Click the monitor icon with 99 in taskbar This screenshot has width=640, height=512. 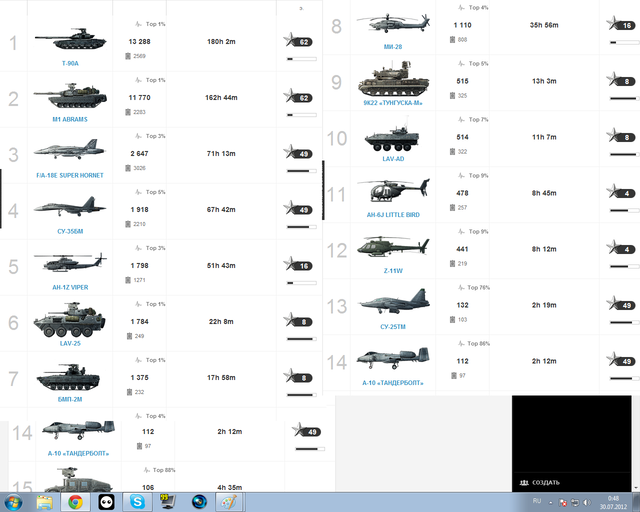click(168, 502)
